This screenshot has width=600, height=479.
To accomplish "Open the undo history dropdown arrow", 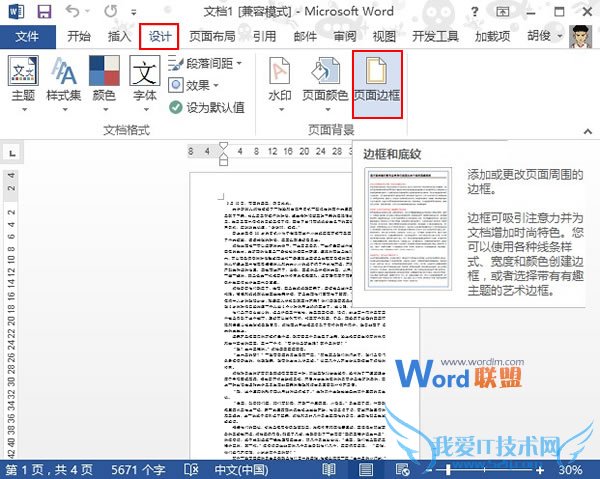I will coord(87,11).
